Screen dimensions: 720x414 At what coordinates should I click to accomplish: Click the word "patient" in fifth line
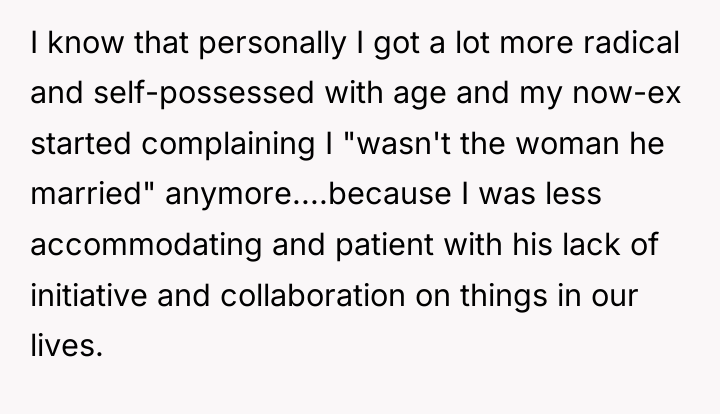tap(385, 245)
